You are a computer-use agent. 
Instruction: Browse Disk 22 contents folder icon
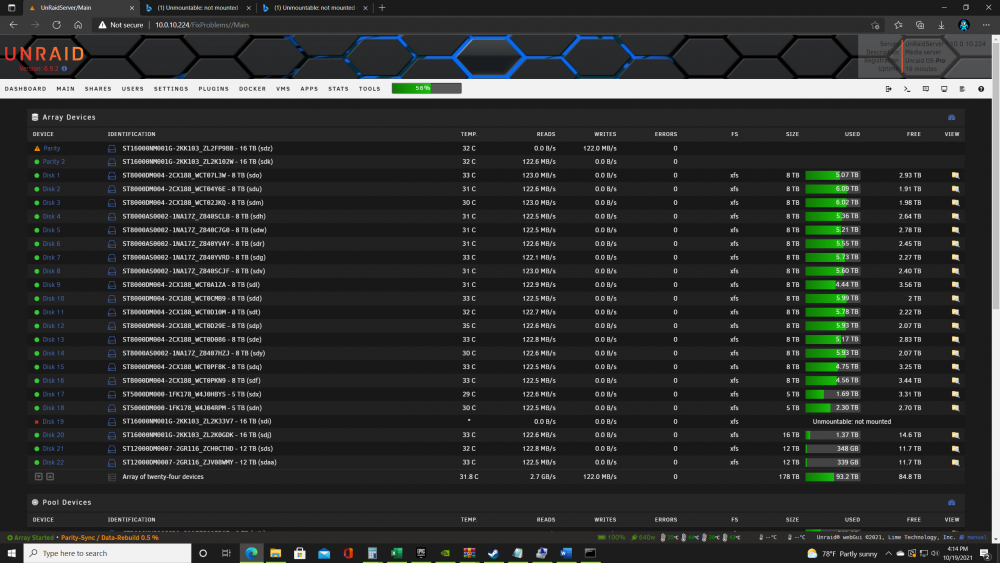pos(955,463)
